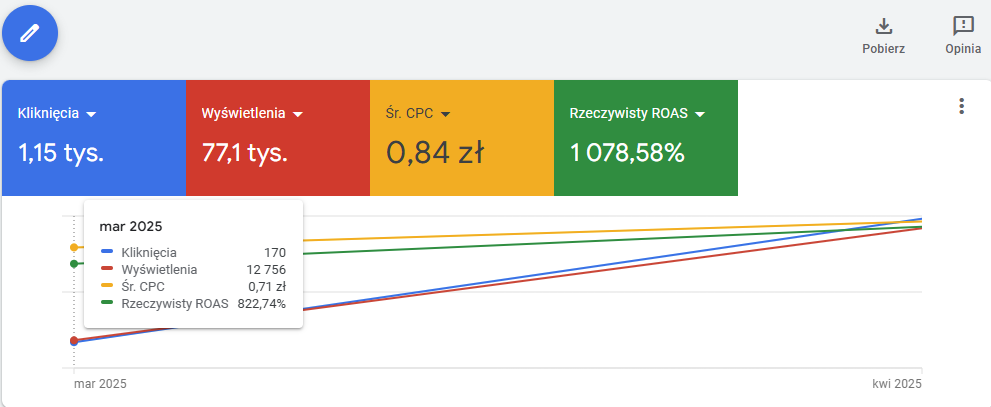The height and width of the screenshot is (407, 991).
Task: Expand the Kliknięcia metric dropdown arrow
Action: 91,114
